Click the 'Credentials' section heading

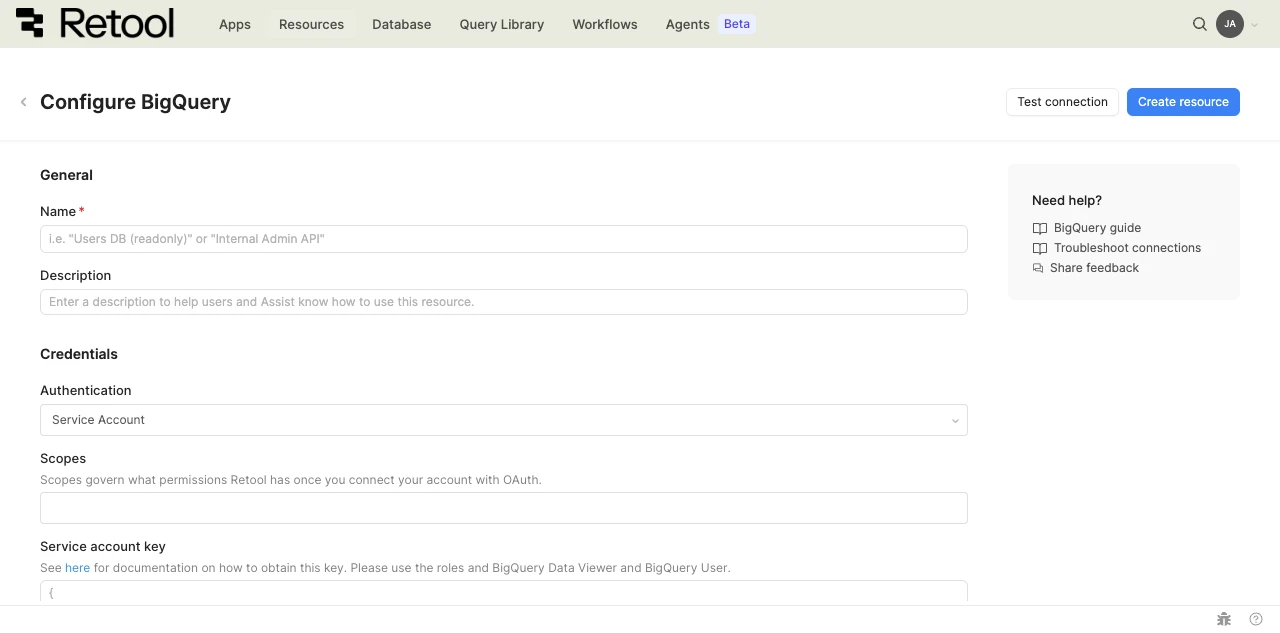[79, 354]
